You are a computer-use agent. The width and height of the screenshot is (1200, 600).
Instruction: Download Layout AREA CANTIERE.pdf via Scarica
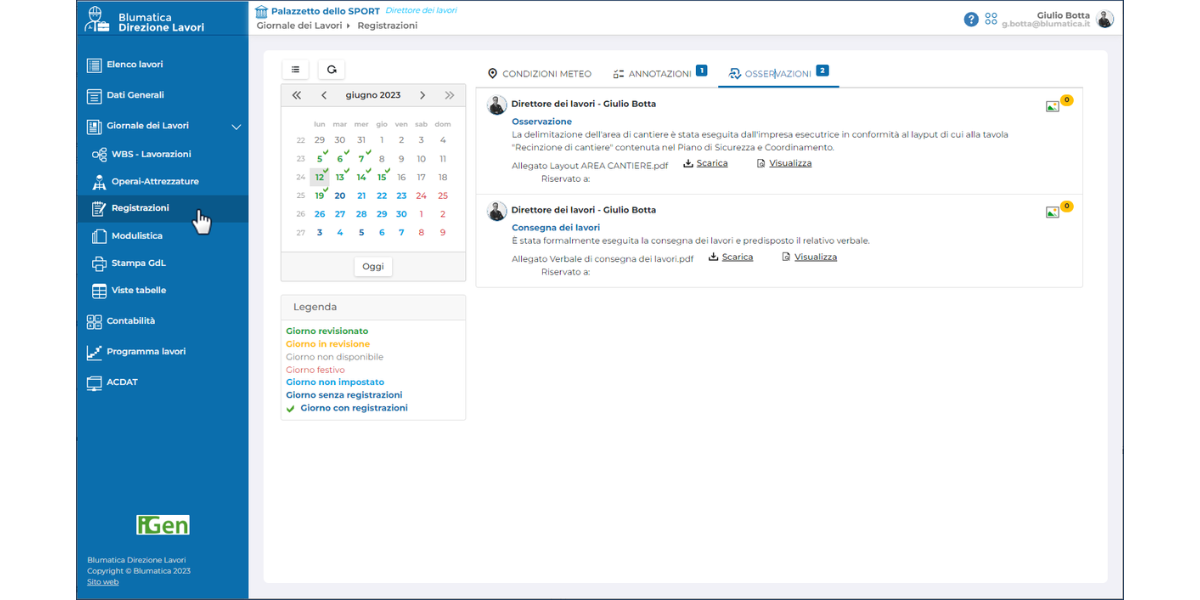tap(706, 164)
